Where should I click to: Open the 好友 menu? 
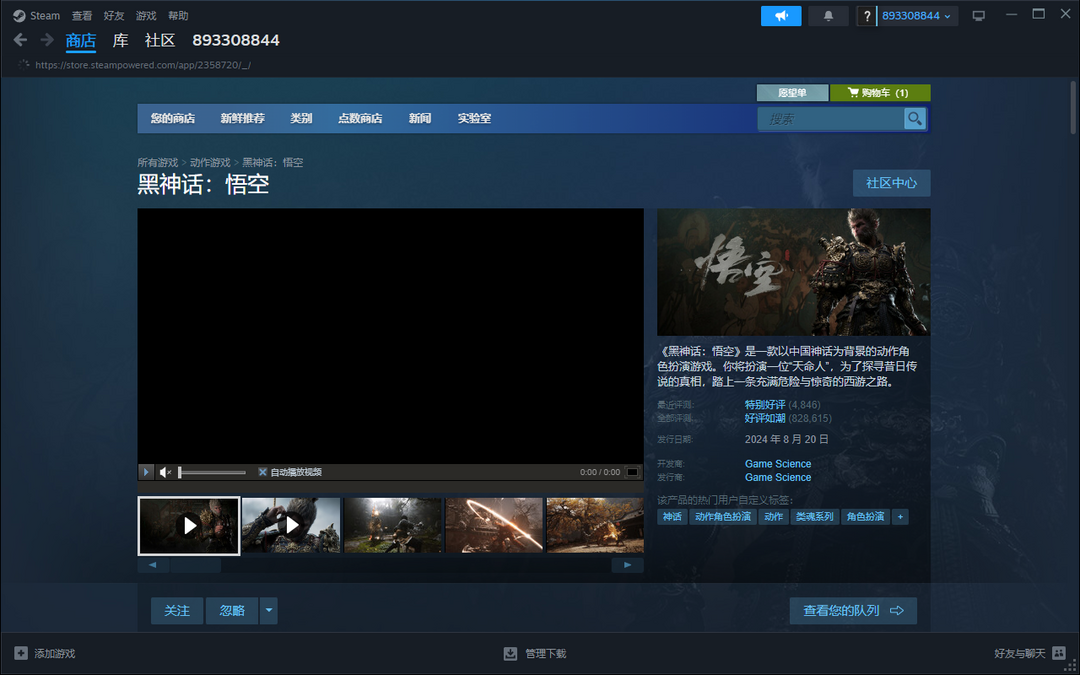coord(114,15)
